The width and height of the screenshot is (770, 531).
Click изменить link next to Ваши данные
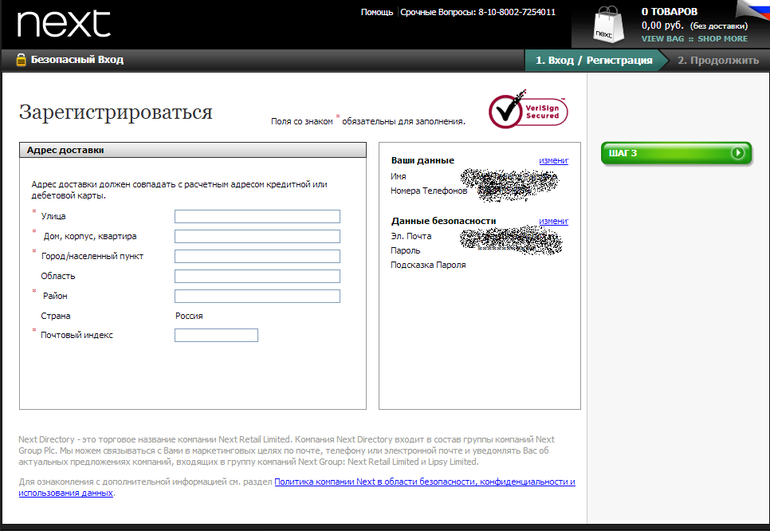[x=553, y=161]
